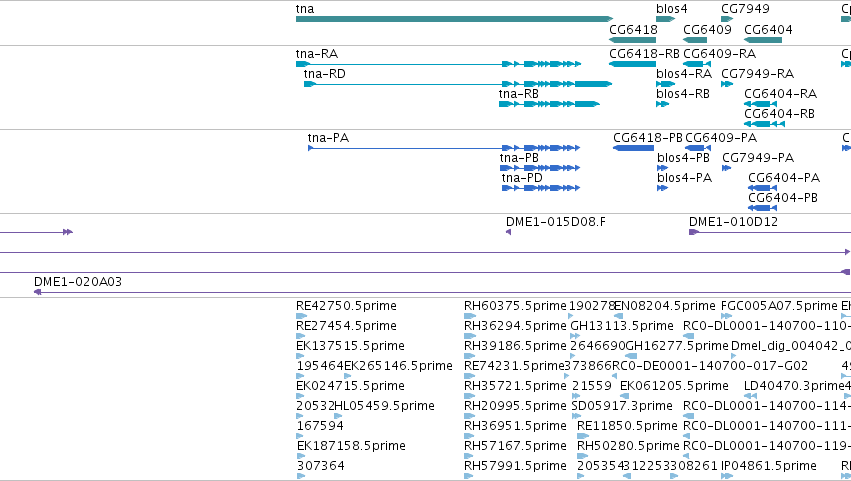Select EST EK024715.5prime
851x481 pixels.
coord(350,387)
